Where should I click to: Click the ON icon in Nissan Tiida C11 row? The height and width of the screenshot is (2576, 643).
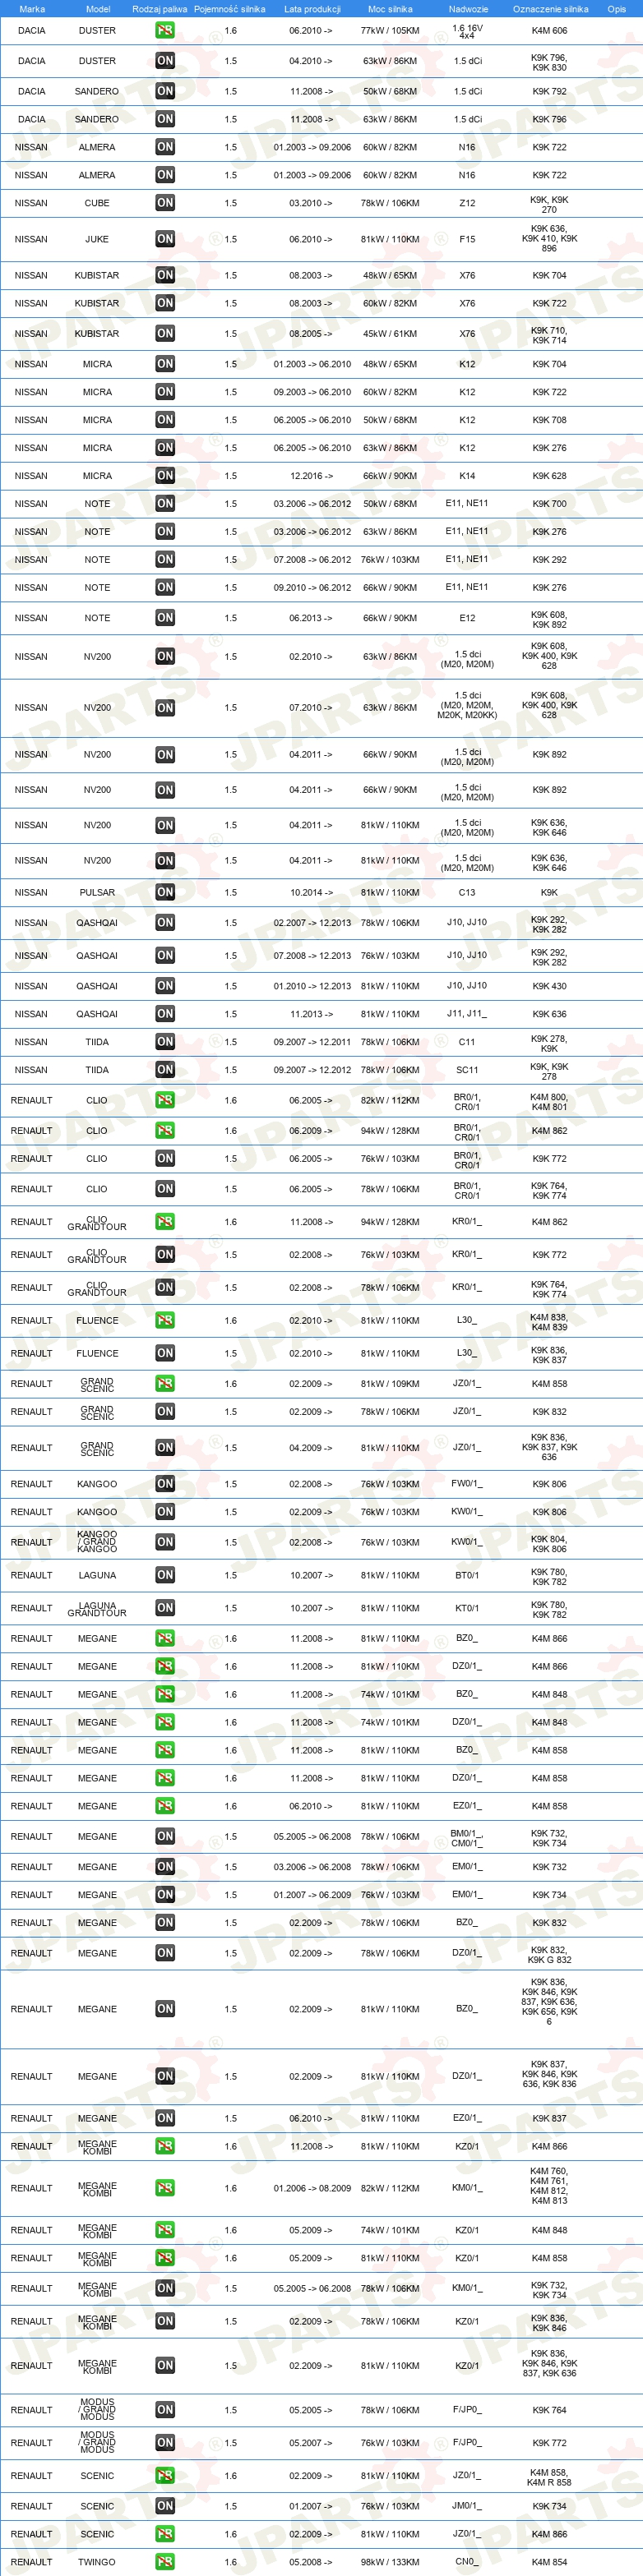pos(165,1042)
